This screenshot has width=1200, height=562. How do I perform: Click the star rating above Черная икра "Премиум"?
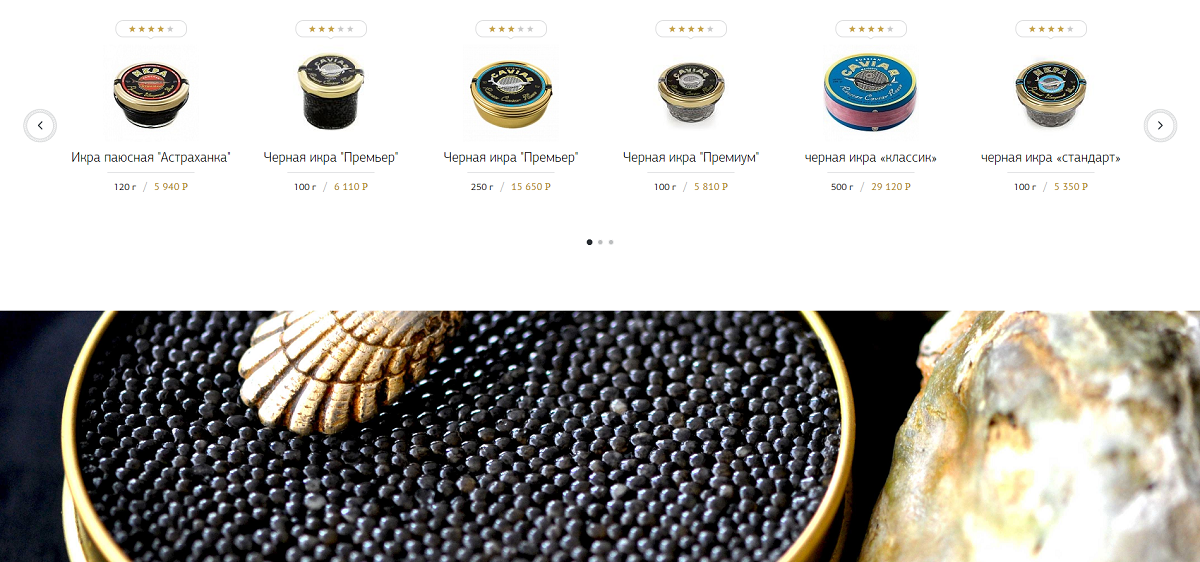click(x=691, y=29)
